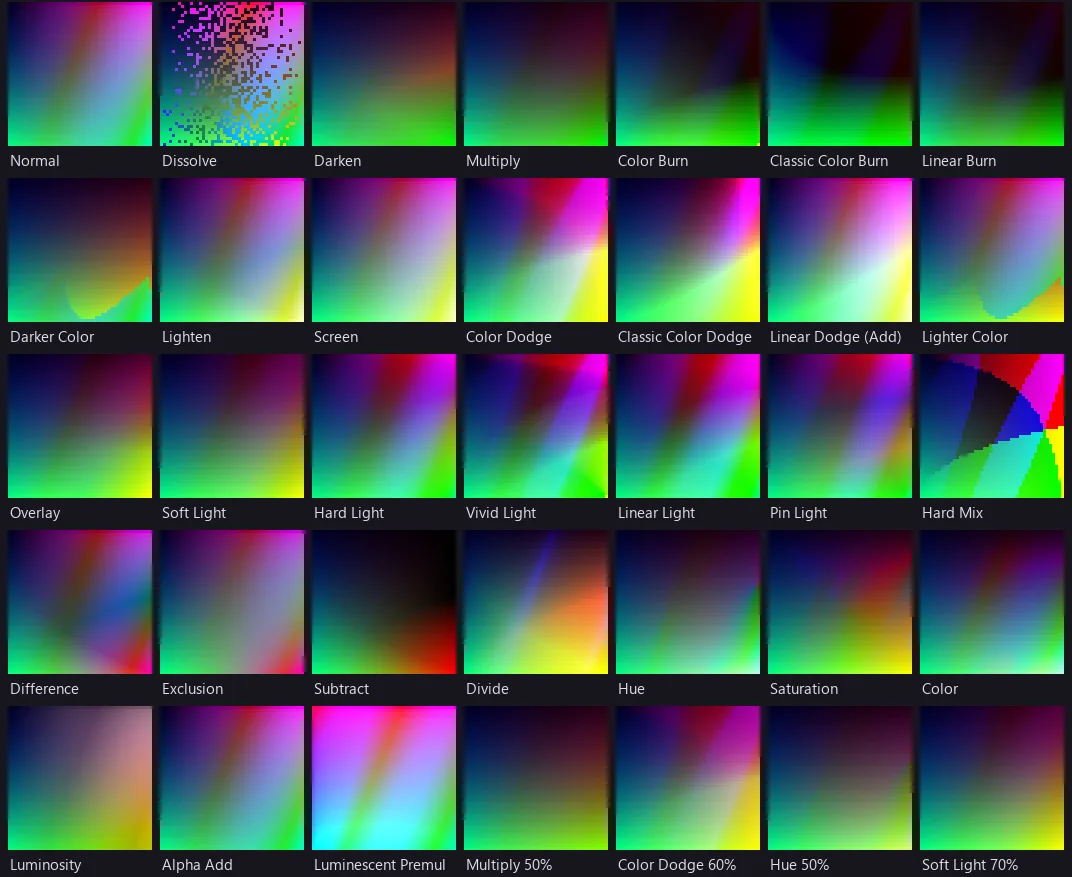The width and height of the screenshot is (1072, 877).
Task: Click the 'Multiply 50%' caption
Action: click(509, 865)
